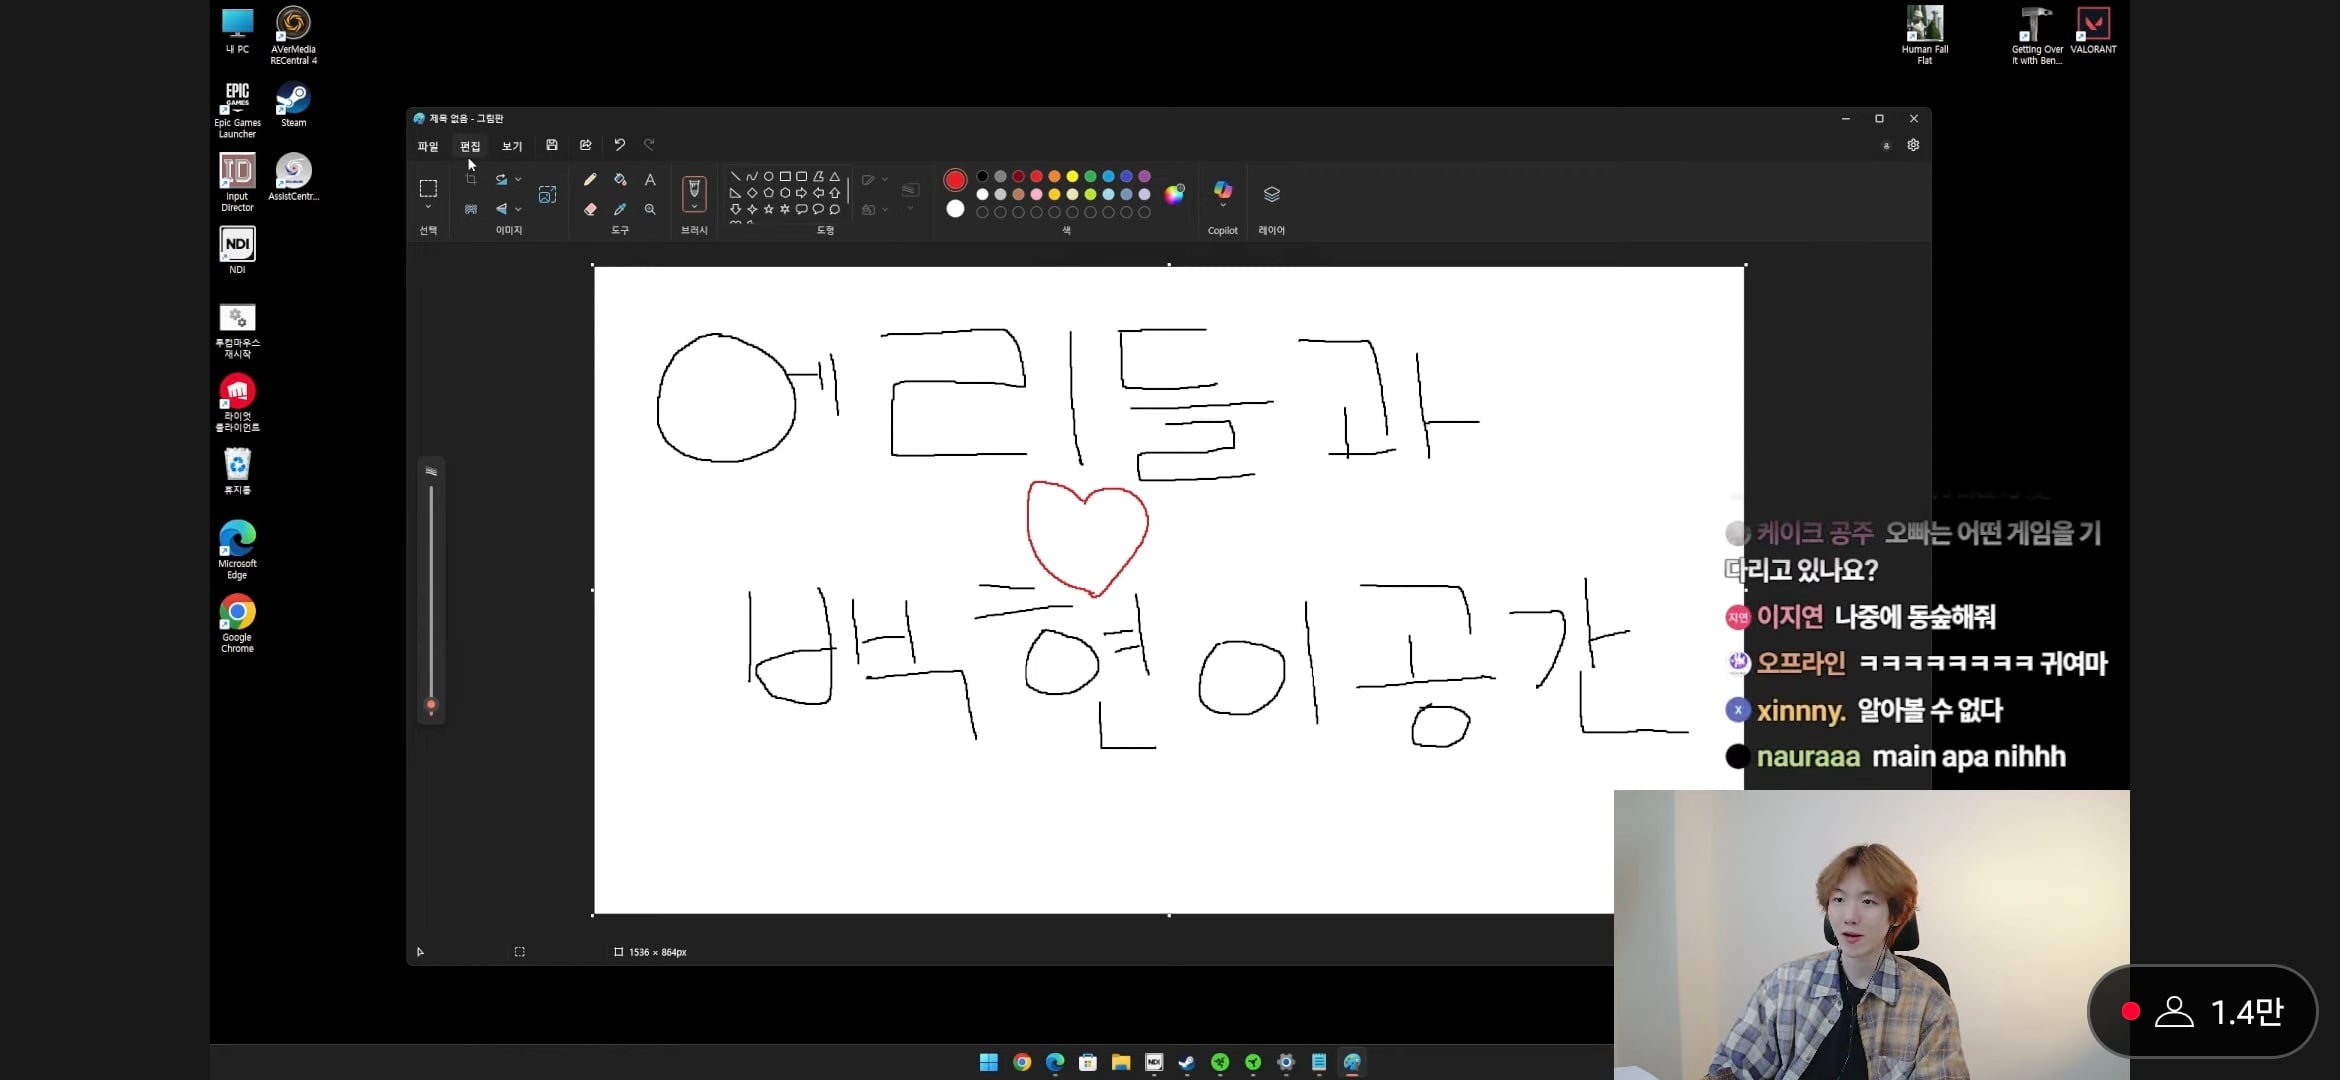Open the 파일 menu
2340x1080 pixels.
click(428, 146)
